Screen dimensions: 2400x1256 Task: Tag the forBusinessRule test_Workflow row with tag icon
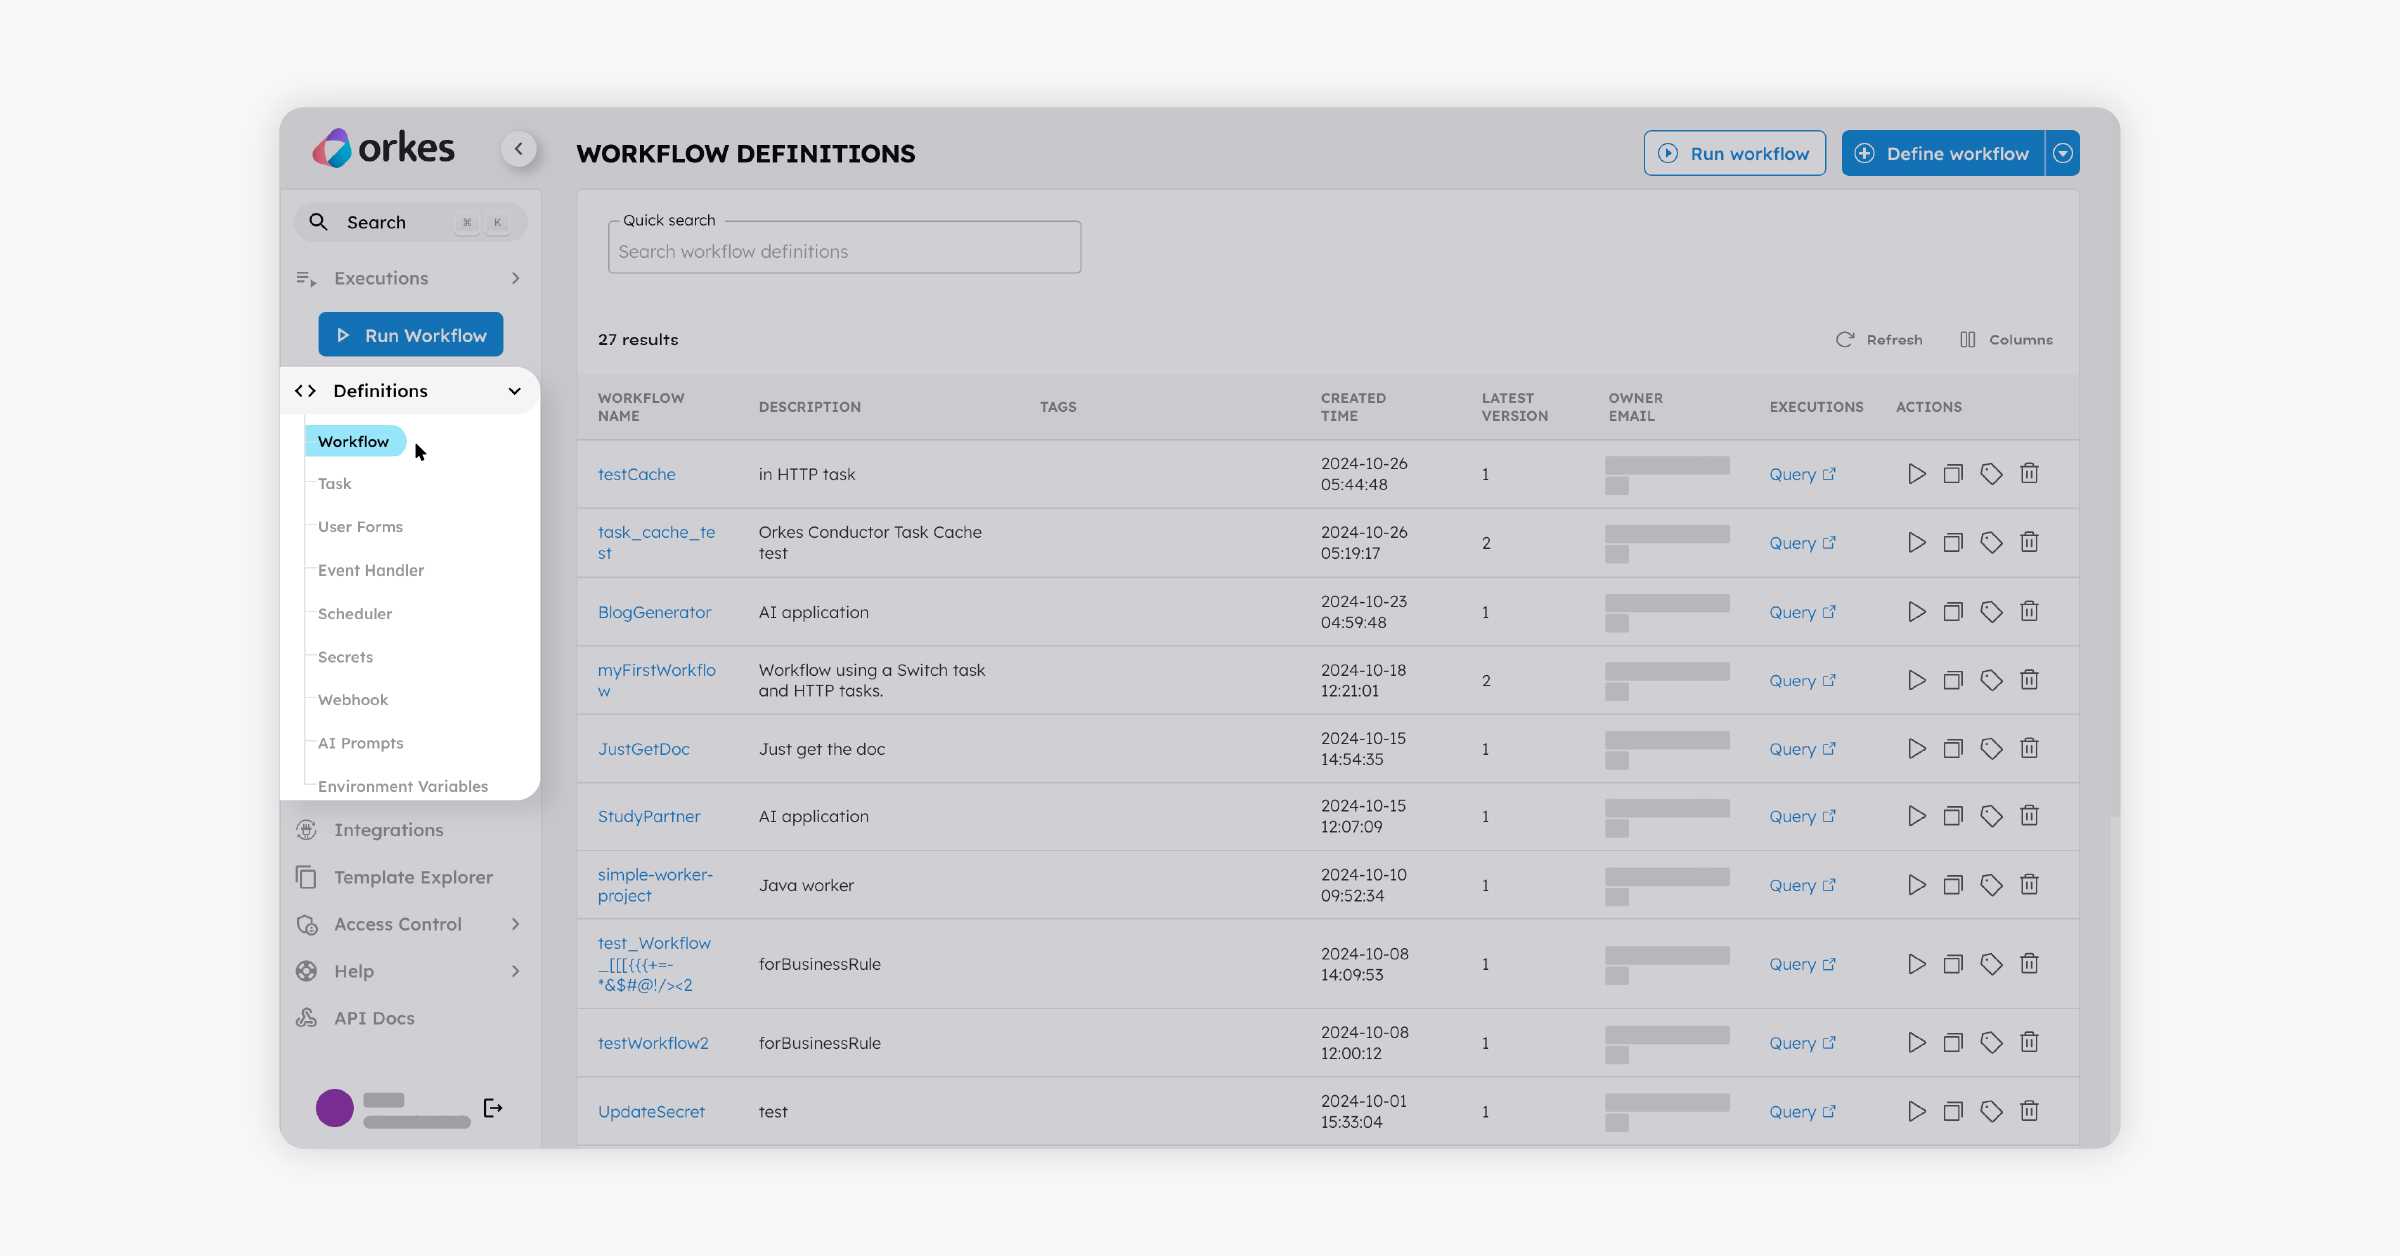click(x=1991, y=964)
